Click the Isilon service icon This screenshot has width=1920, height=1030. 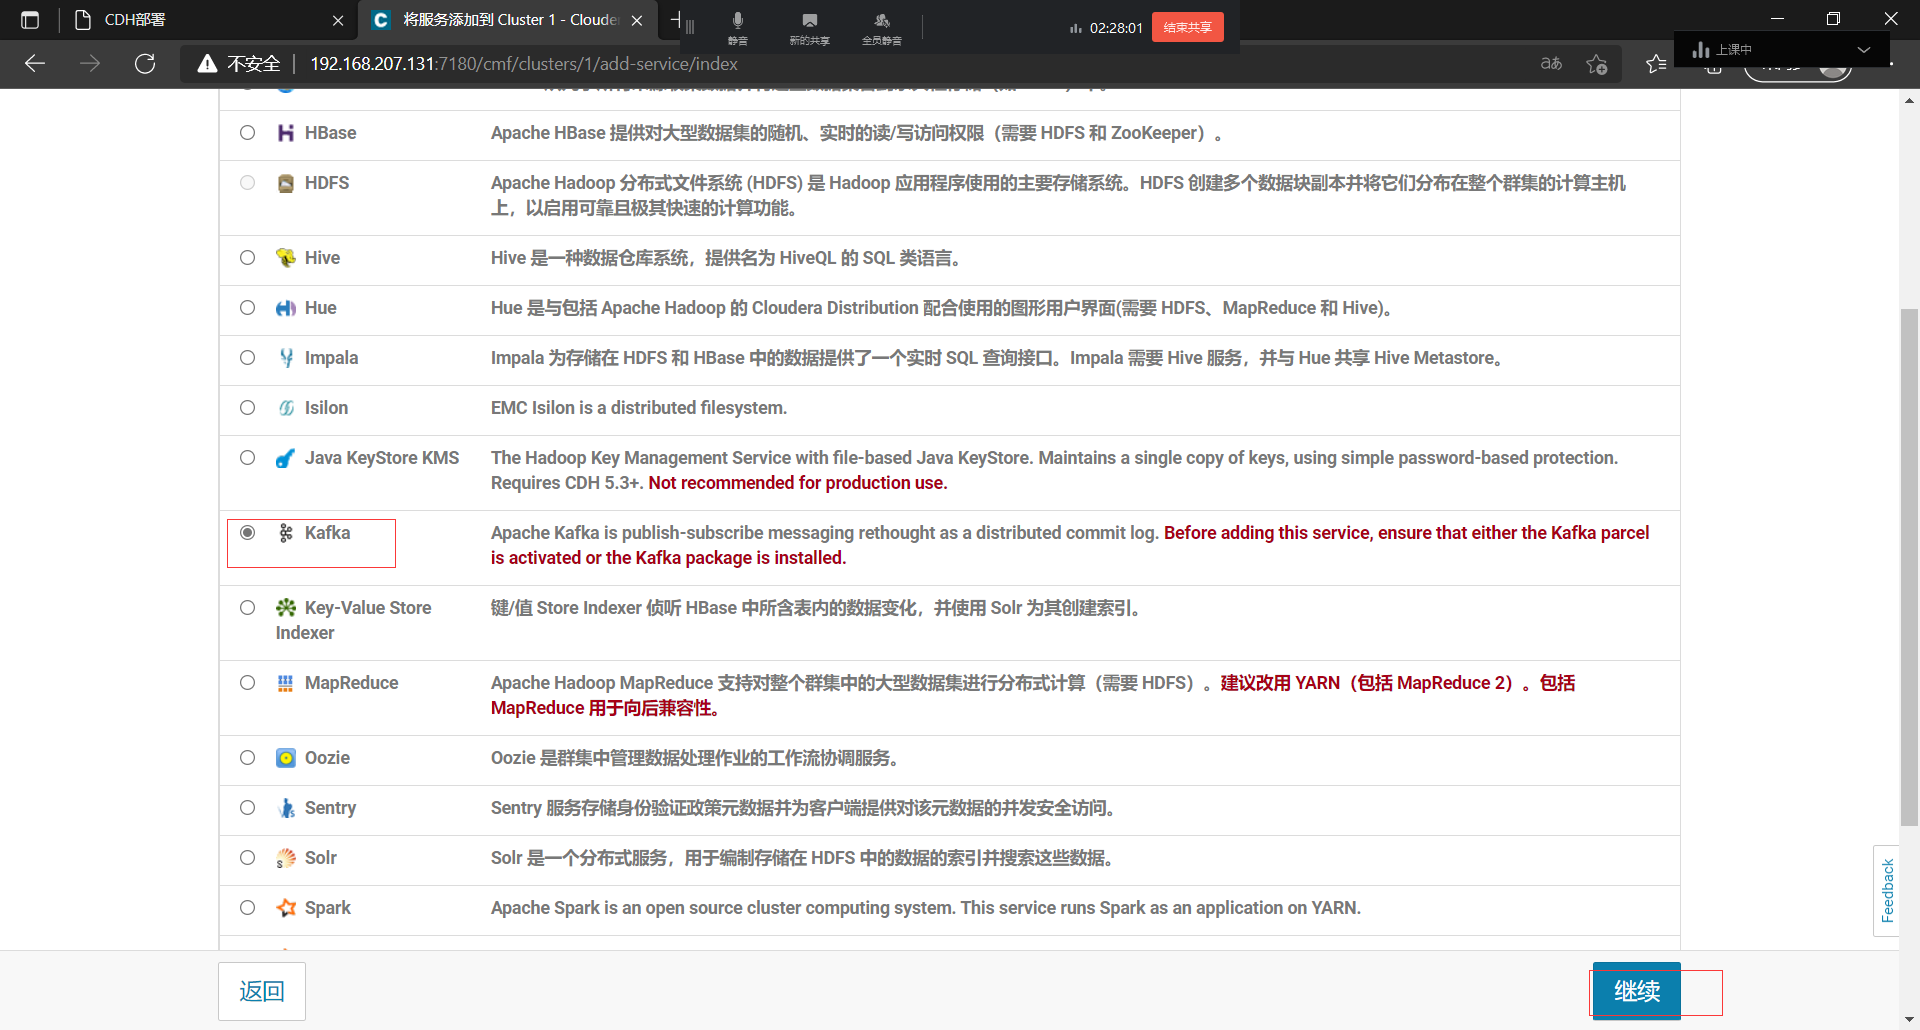[286, 408]
